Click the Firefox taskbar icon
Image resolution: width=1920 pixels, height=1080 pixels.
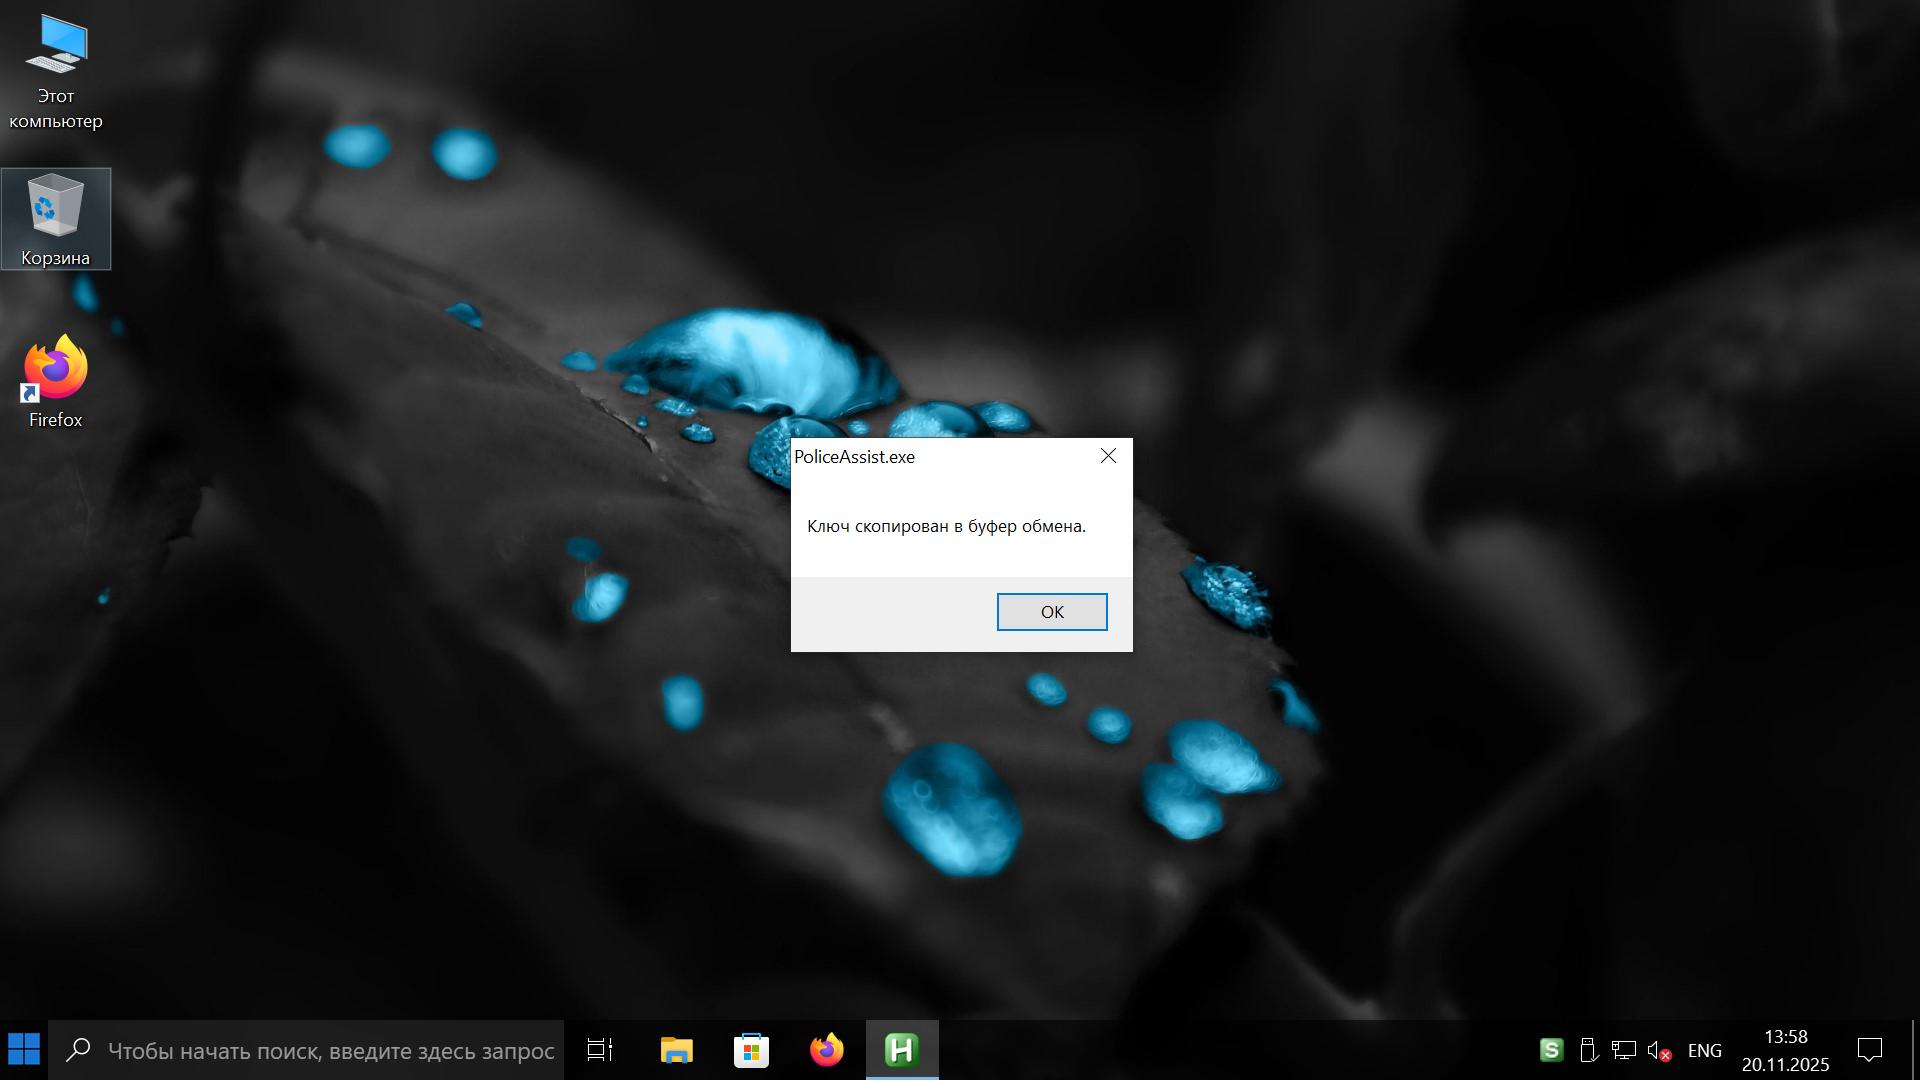[826, 1050]
